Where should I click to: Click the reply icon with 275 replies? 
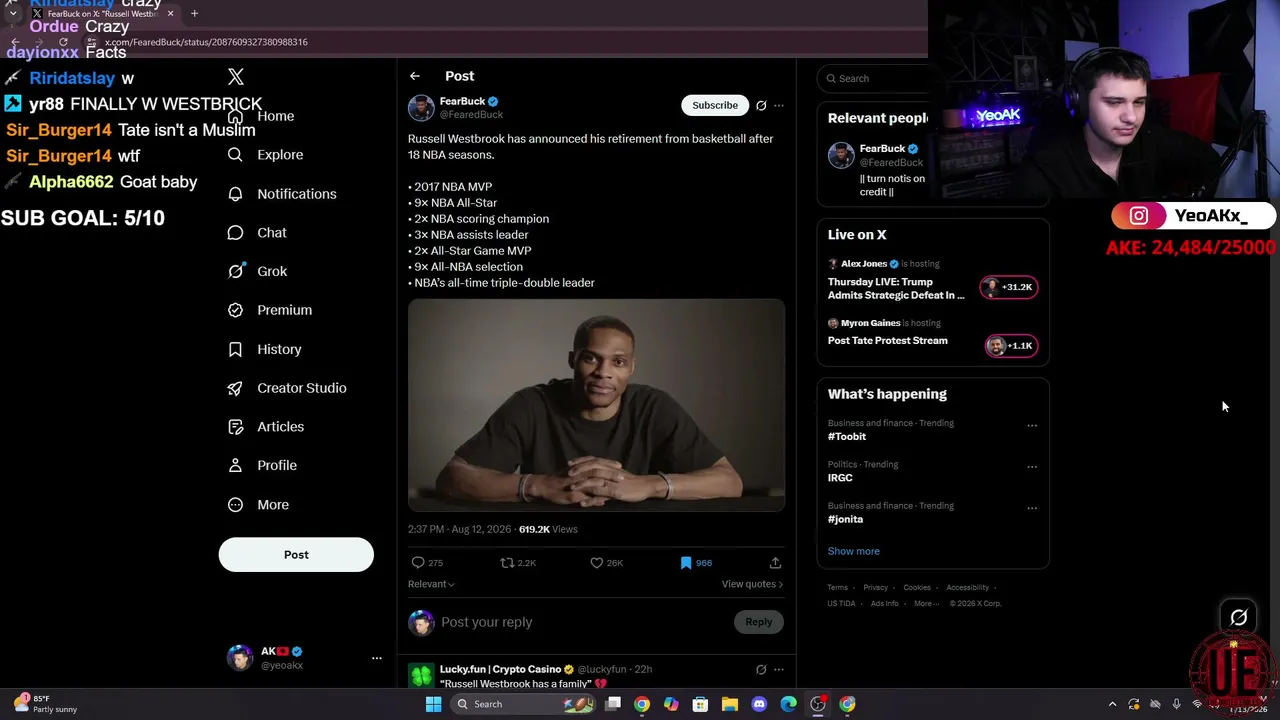pos(419,563)
